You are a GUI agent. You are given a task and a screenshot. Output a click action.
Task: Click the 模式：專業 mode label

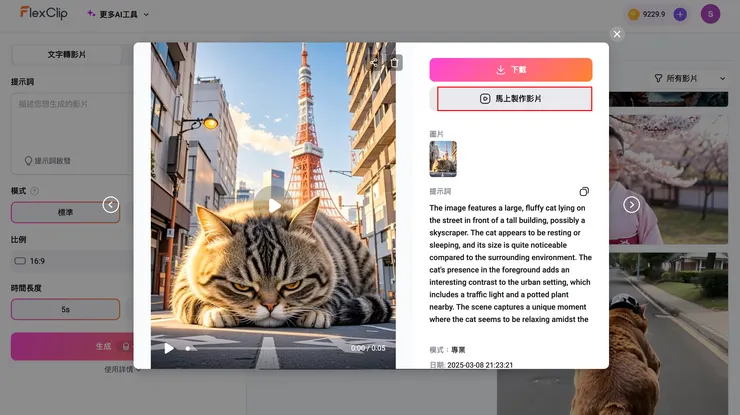[x=447, y=350]
